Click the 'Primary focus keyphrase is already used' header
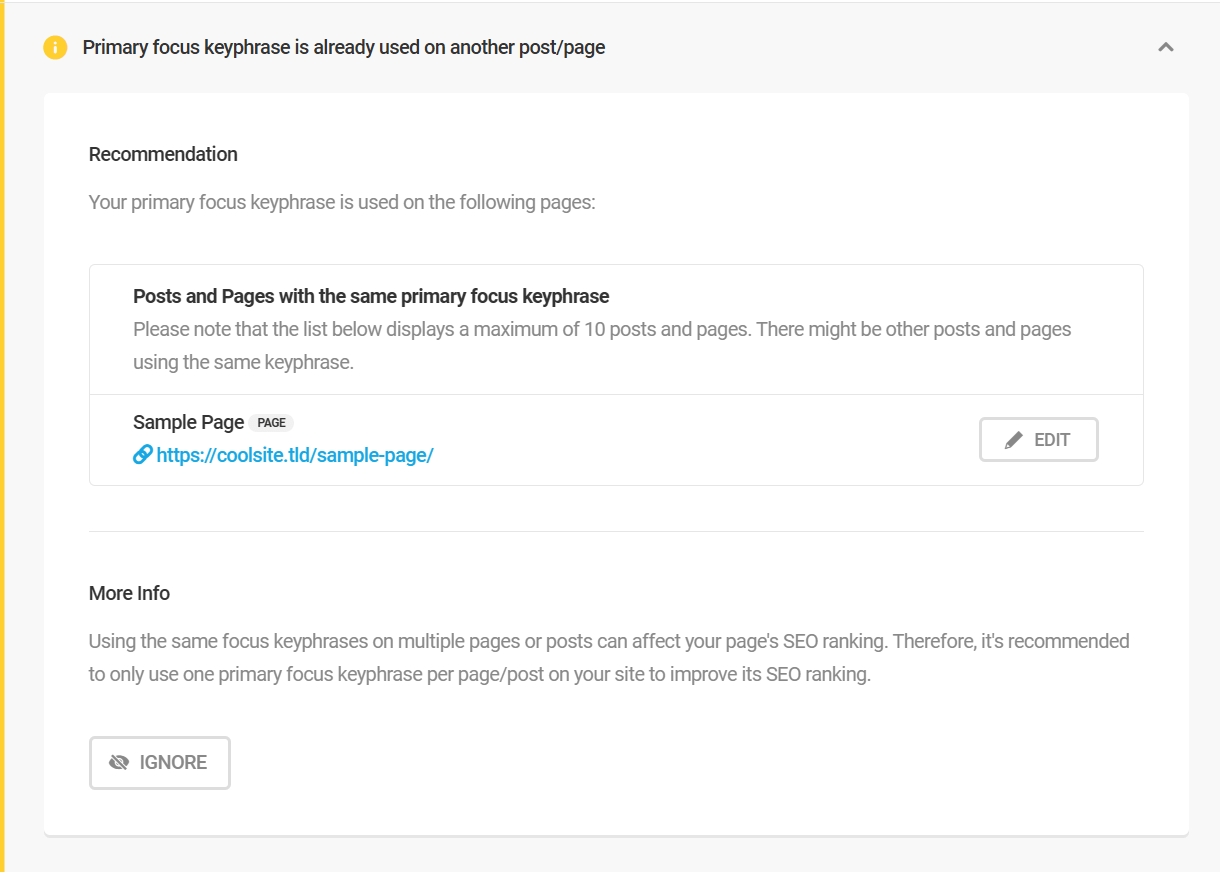Image resolution: width=1220 pixels, height=872 pixels. 343,47
